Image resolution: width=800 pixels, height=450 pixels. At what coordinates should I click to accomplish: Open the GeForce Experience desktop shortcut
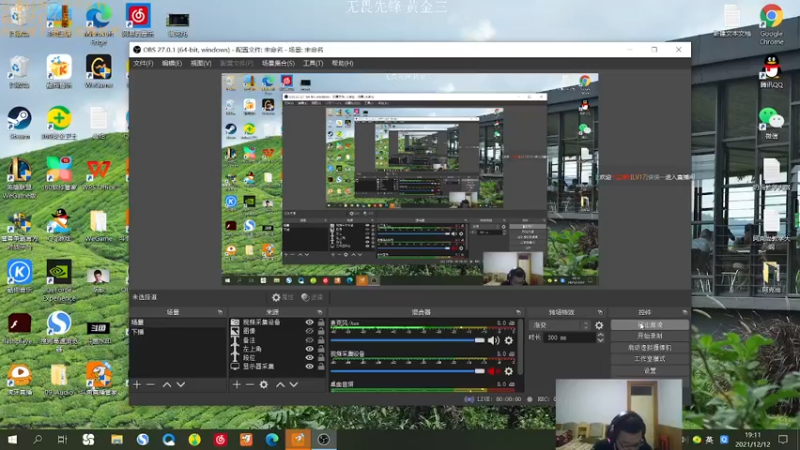click(x=59, y=281)
